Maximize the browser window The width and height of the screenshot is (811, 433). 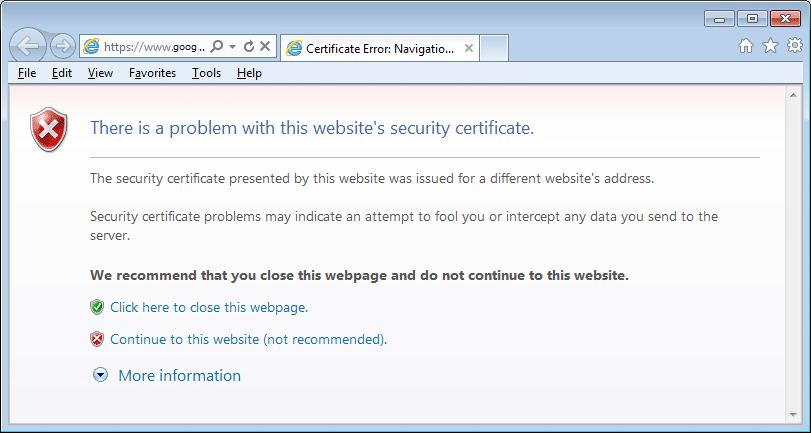pyautogui.click(x=752, y=19)
